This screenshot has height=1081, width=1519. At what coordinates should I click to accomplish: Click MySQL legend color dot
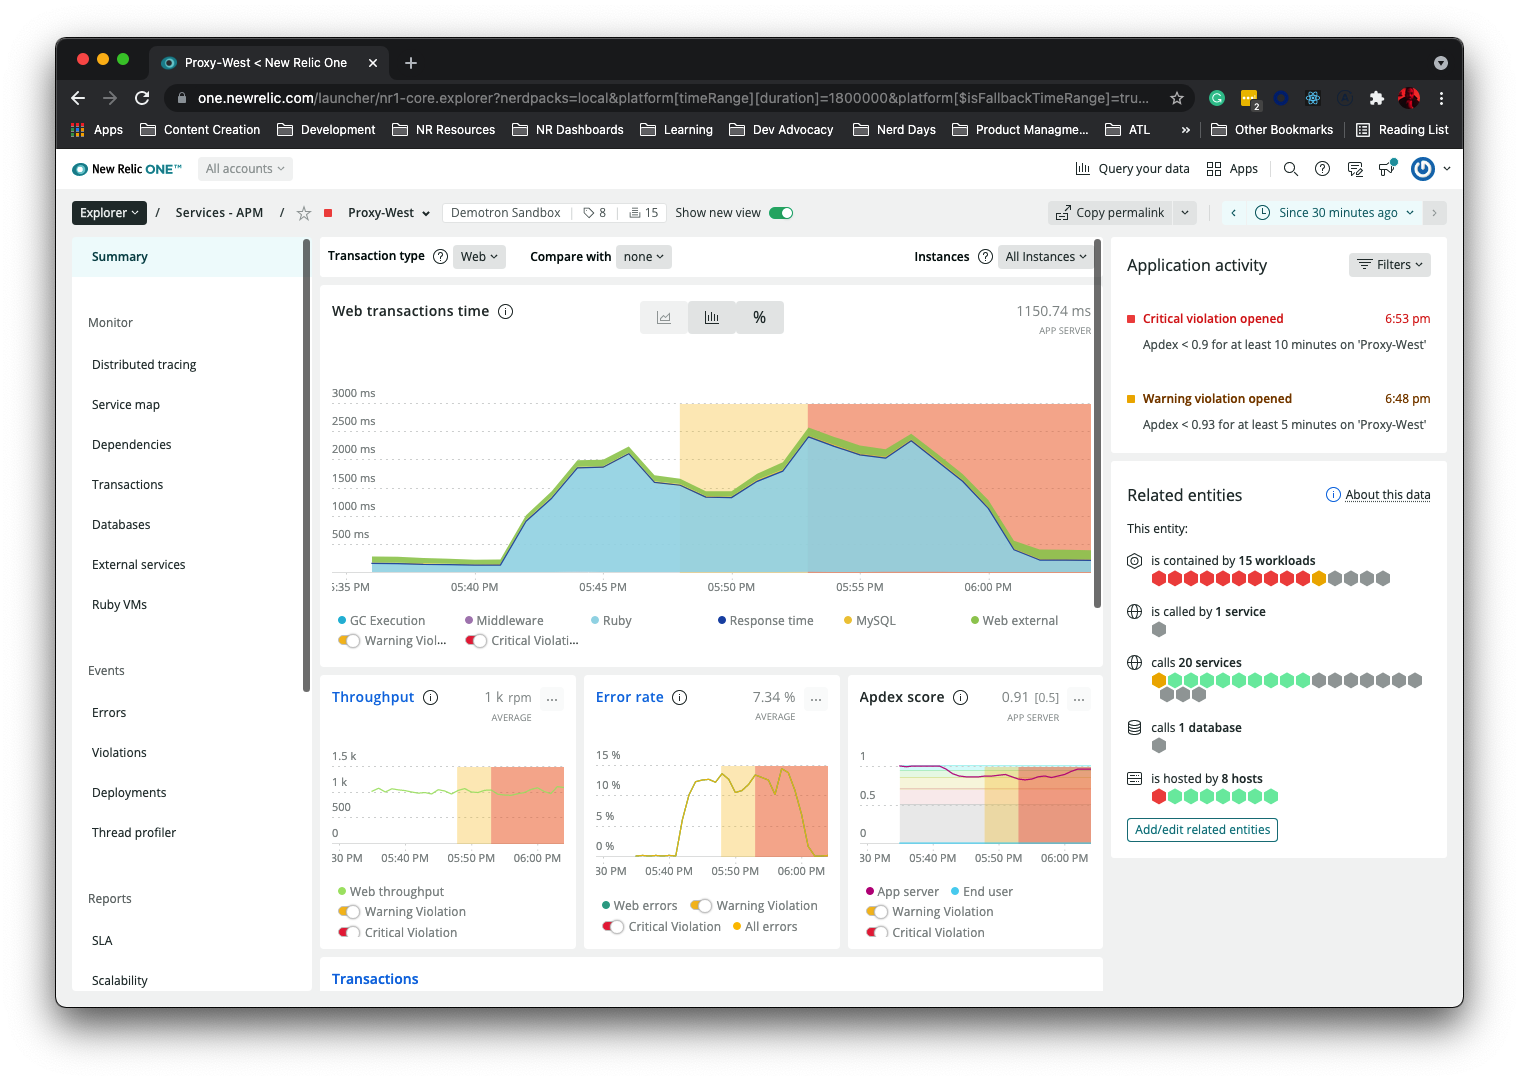click(848, 621)
